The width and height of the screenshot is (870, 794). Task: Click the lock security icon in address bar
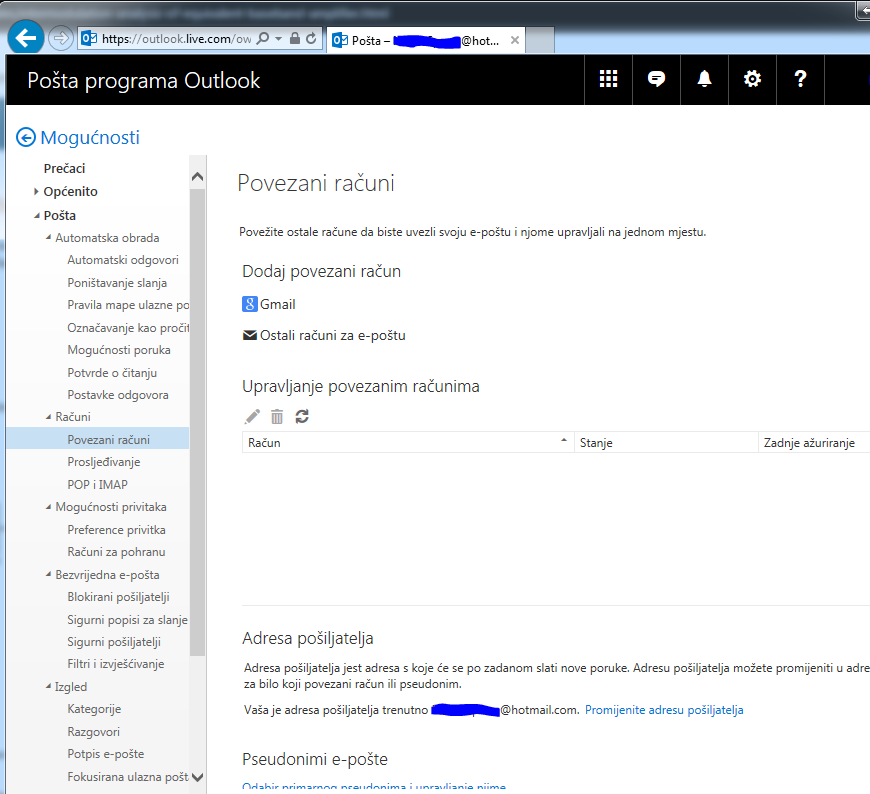[x=295, y=38]
